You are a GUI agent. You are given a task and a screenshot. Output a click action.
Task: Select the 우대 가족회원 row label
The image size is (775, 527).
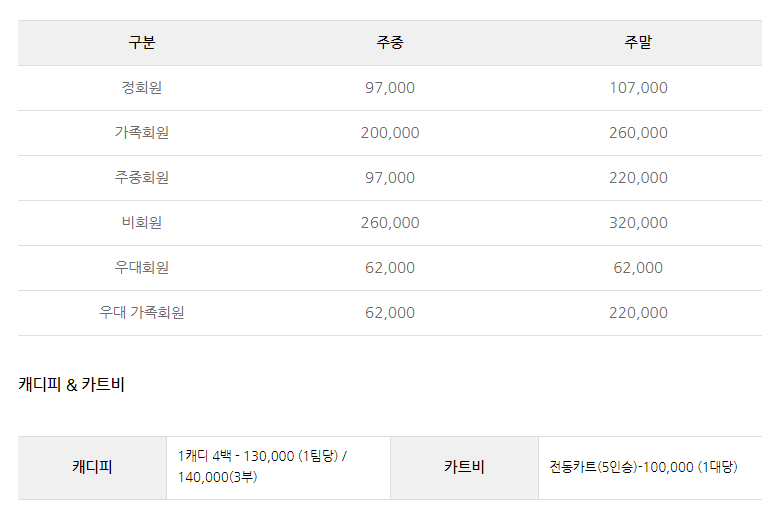click(x=142, y=312)
